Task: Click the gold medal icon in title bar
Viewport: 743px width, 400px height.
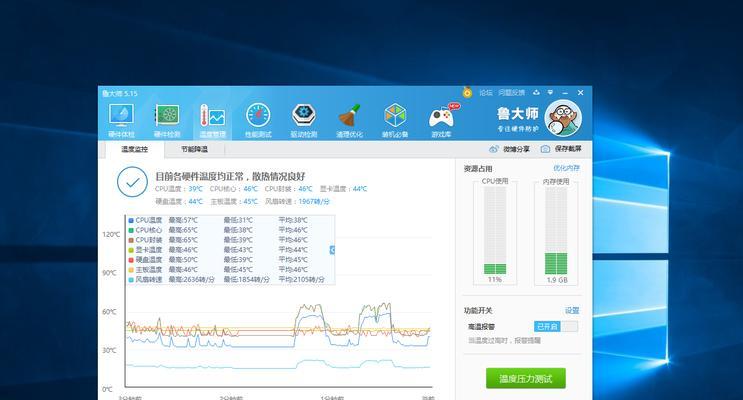Action: (x=467, y=92)
